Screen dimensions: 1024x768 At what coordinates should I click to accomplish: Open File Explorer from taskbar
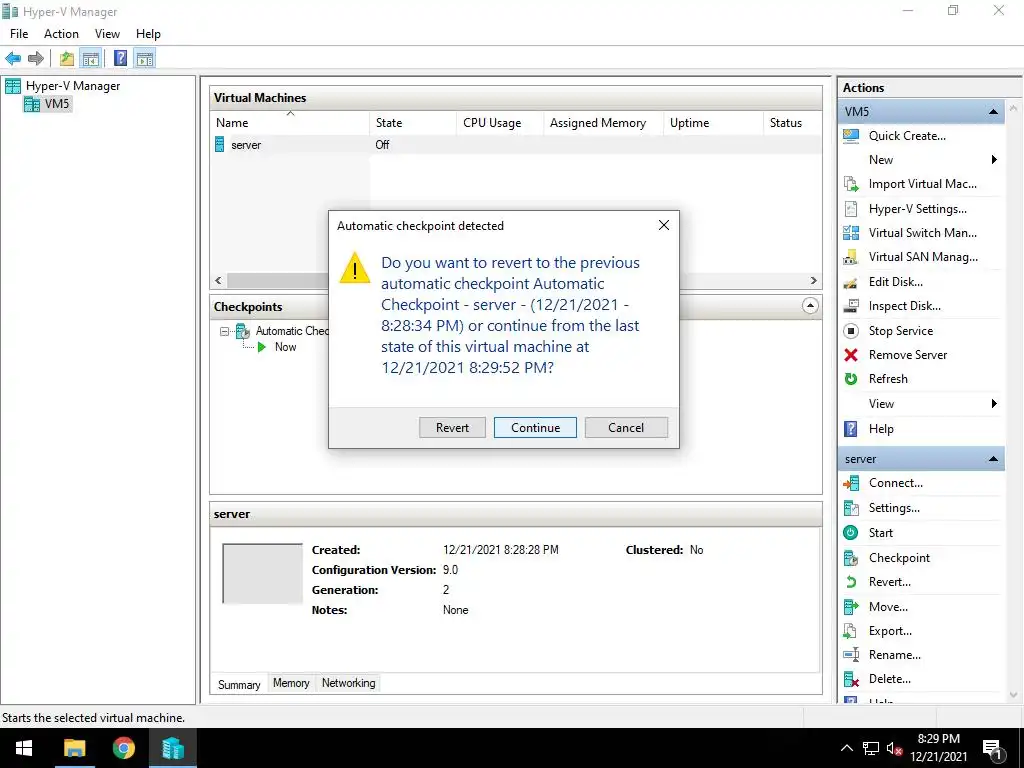click(x=74, y=748)
